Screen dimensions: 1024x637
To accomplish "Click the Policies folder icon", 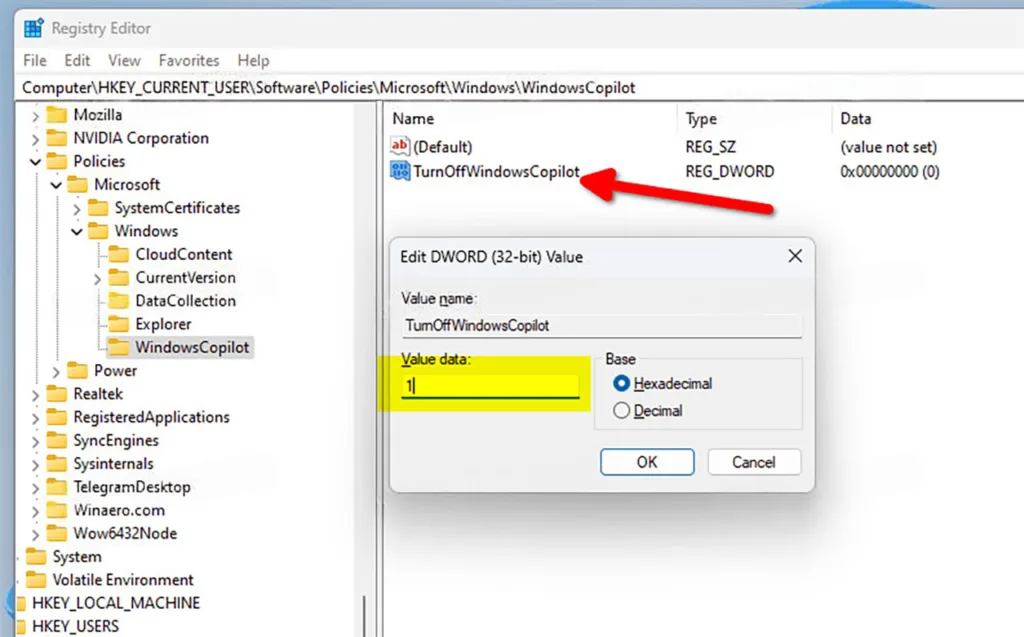I will [57, 161].
